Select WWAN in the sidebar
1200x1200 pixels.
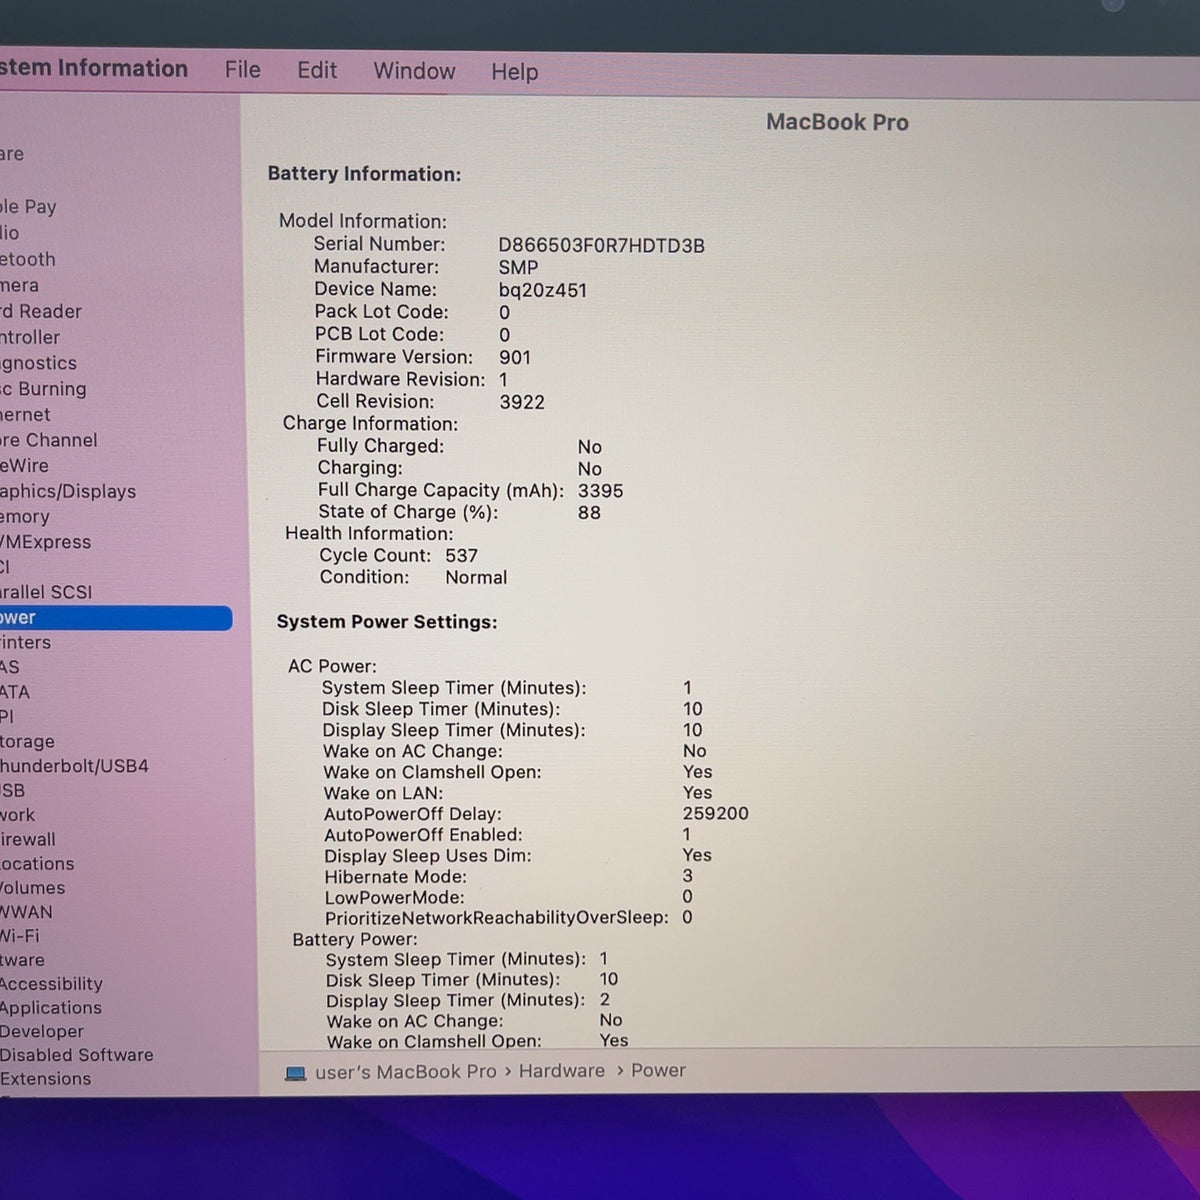(26, 911)
